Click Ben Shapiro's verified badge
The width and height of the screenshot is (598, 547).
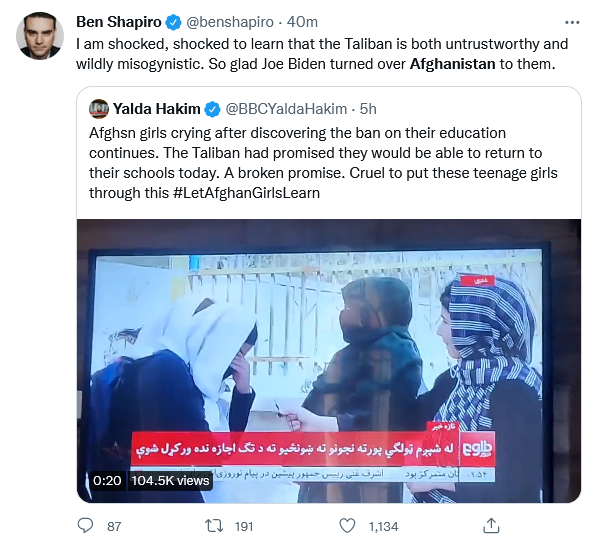(174, 22)
